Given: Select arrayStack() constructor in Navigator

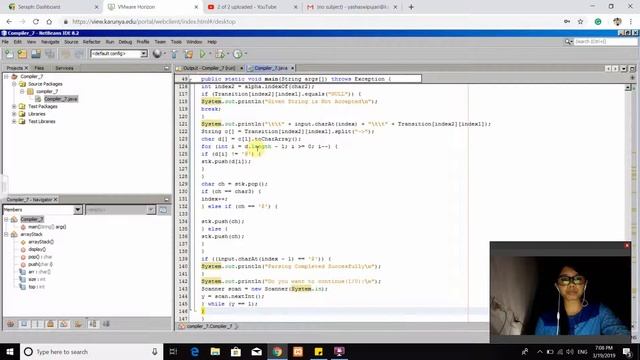Looking at the screenshot, I should pos(41,242).
